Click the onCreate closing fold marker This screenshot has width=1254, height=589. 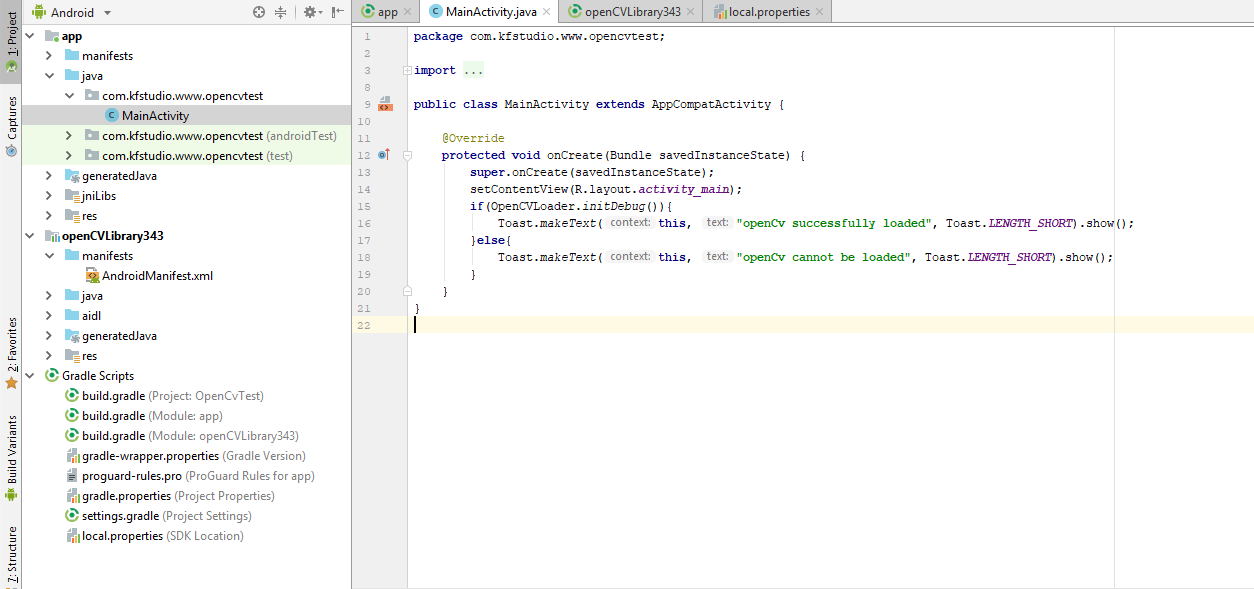[x=407, y=291]
